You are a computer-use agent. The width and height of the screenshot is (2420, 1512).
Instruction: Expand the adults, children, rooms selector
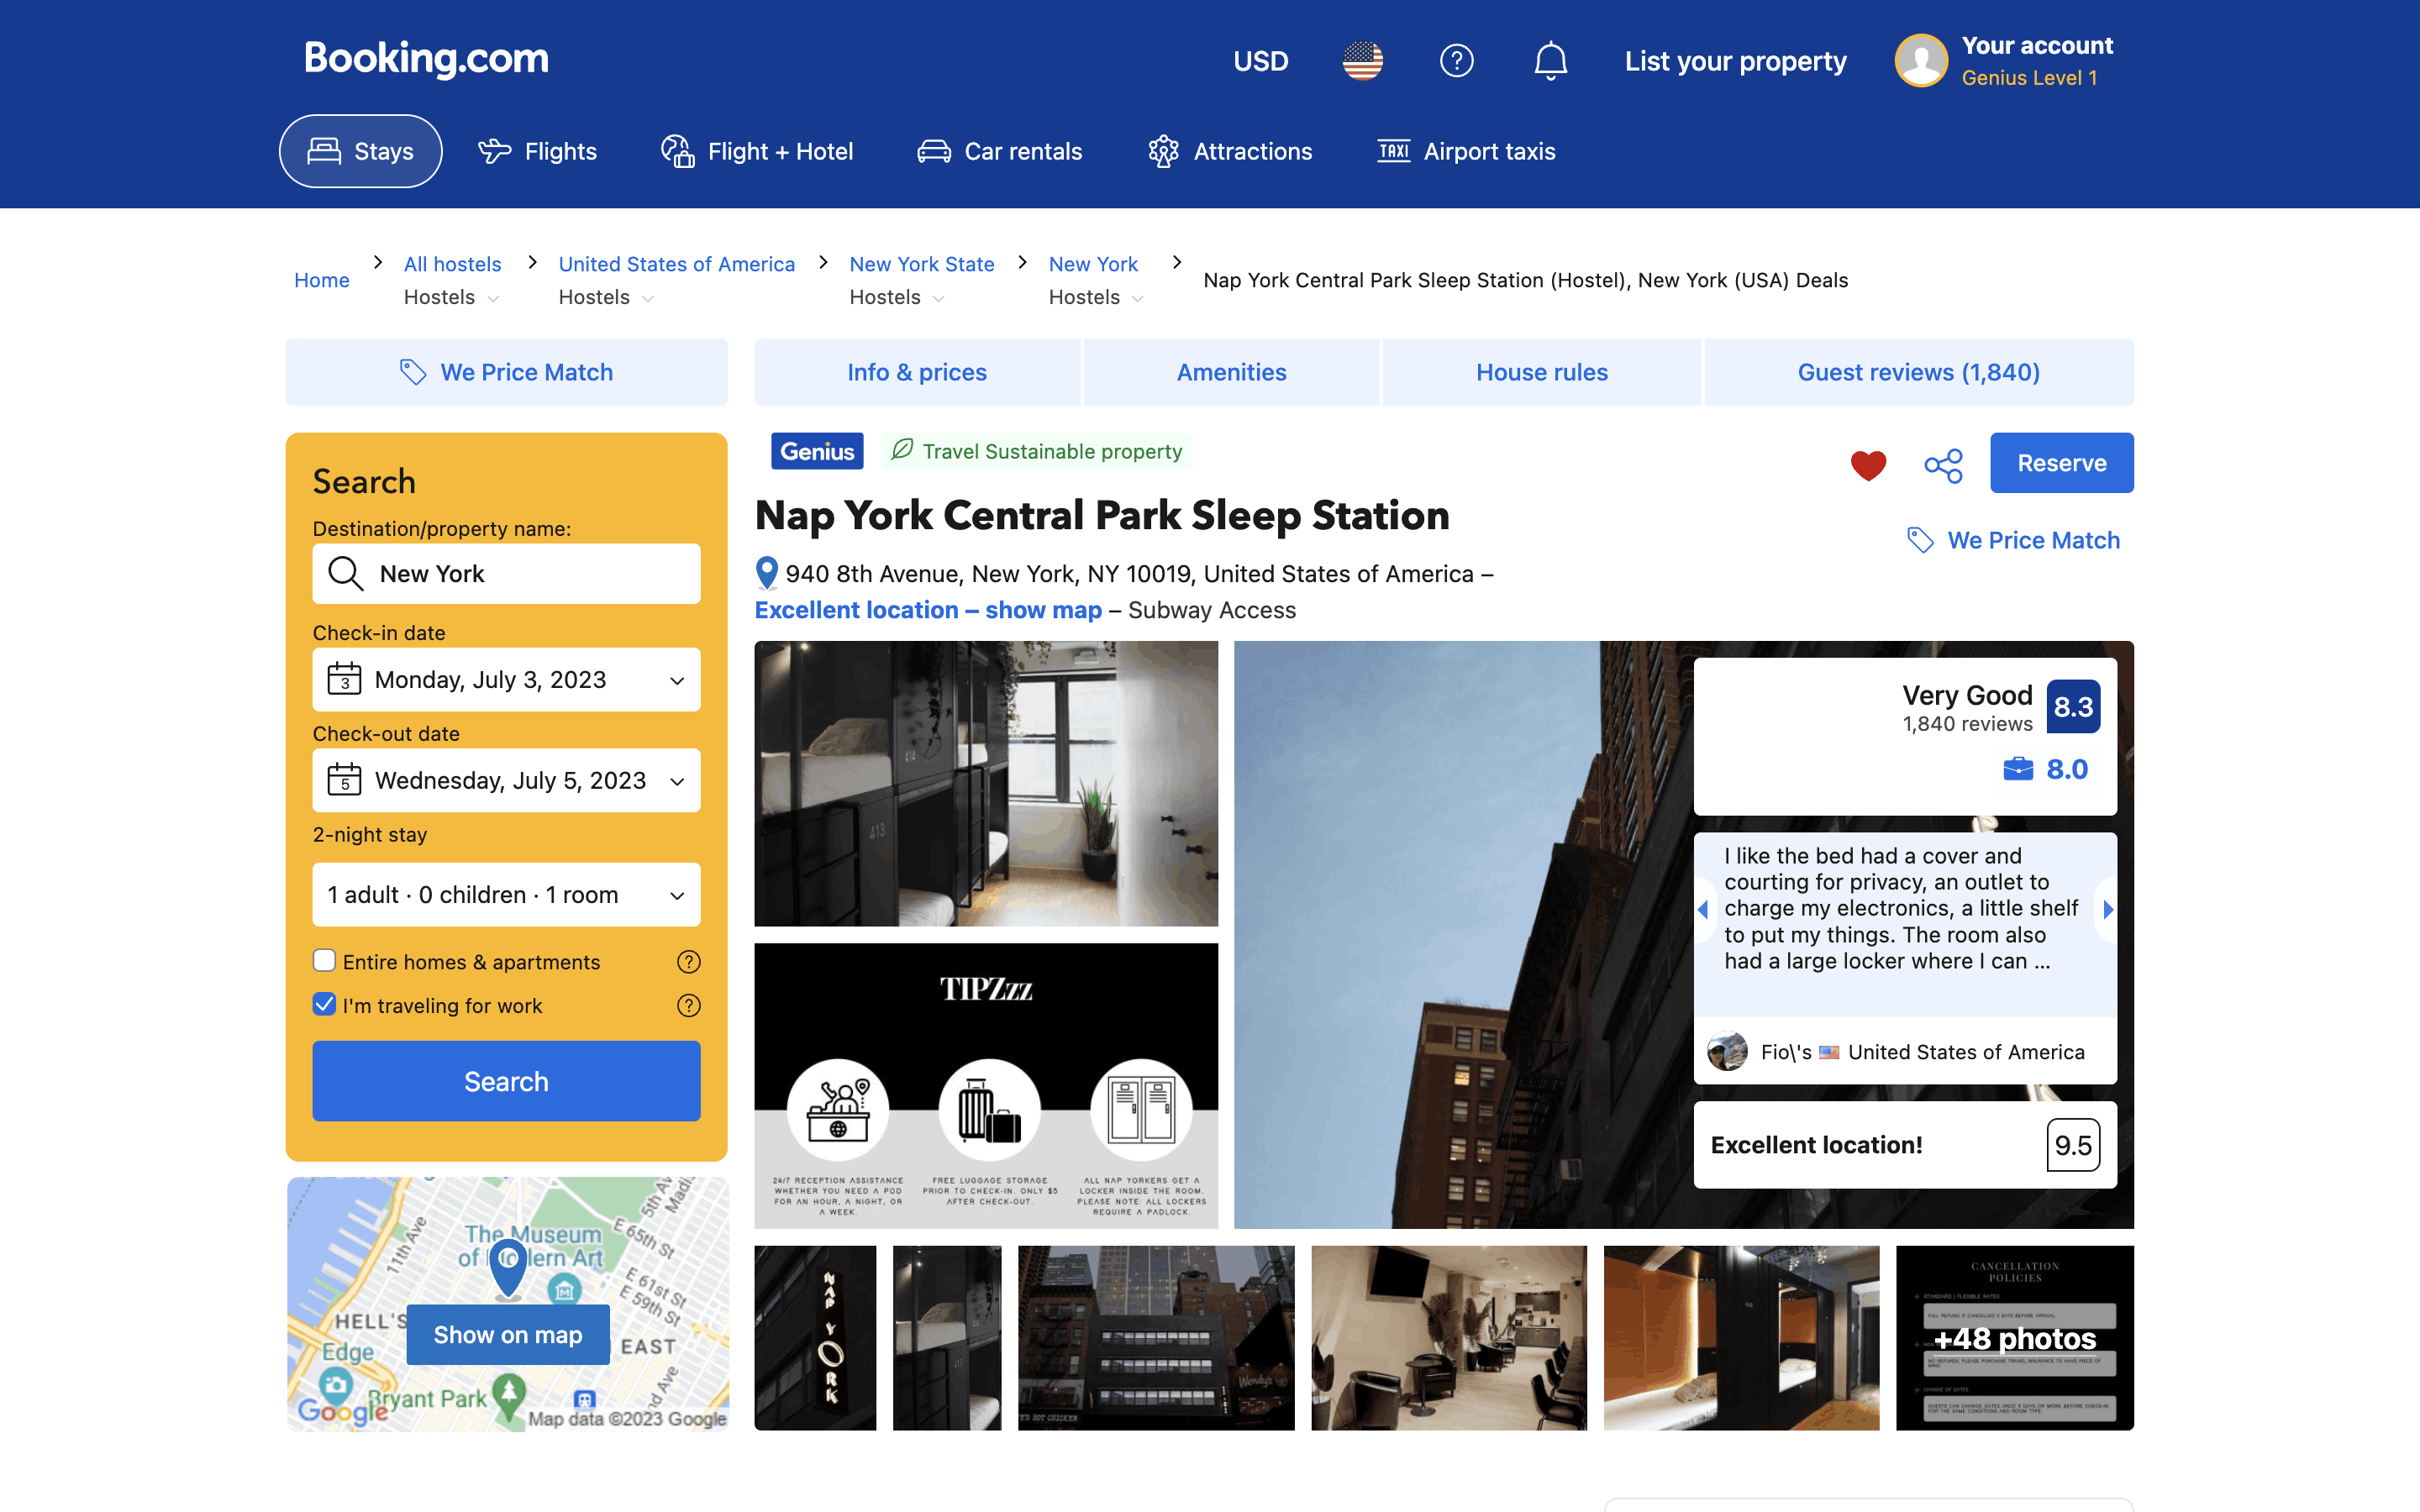tap(506, 895)
